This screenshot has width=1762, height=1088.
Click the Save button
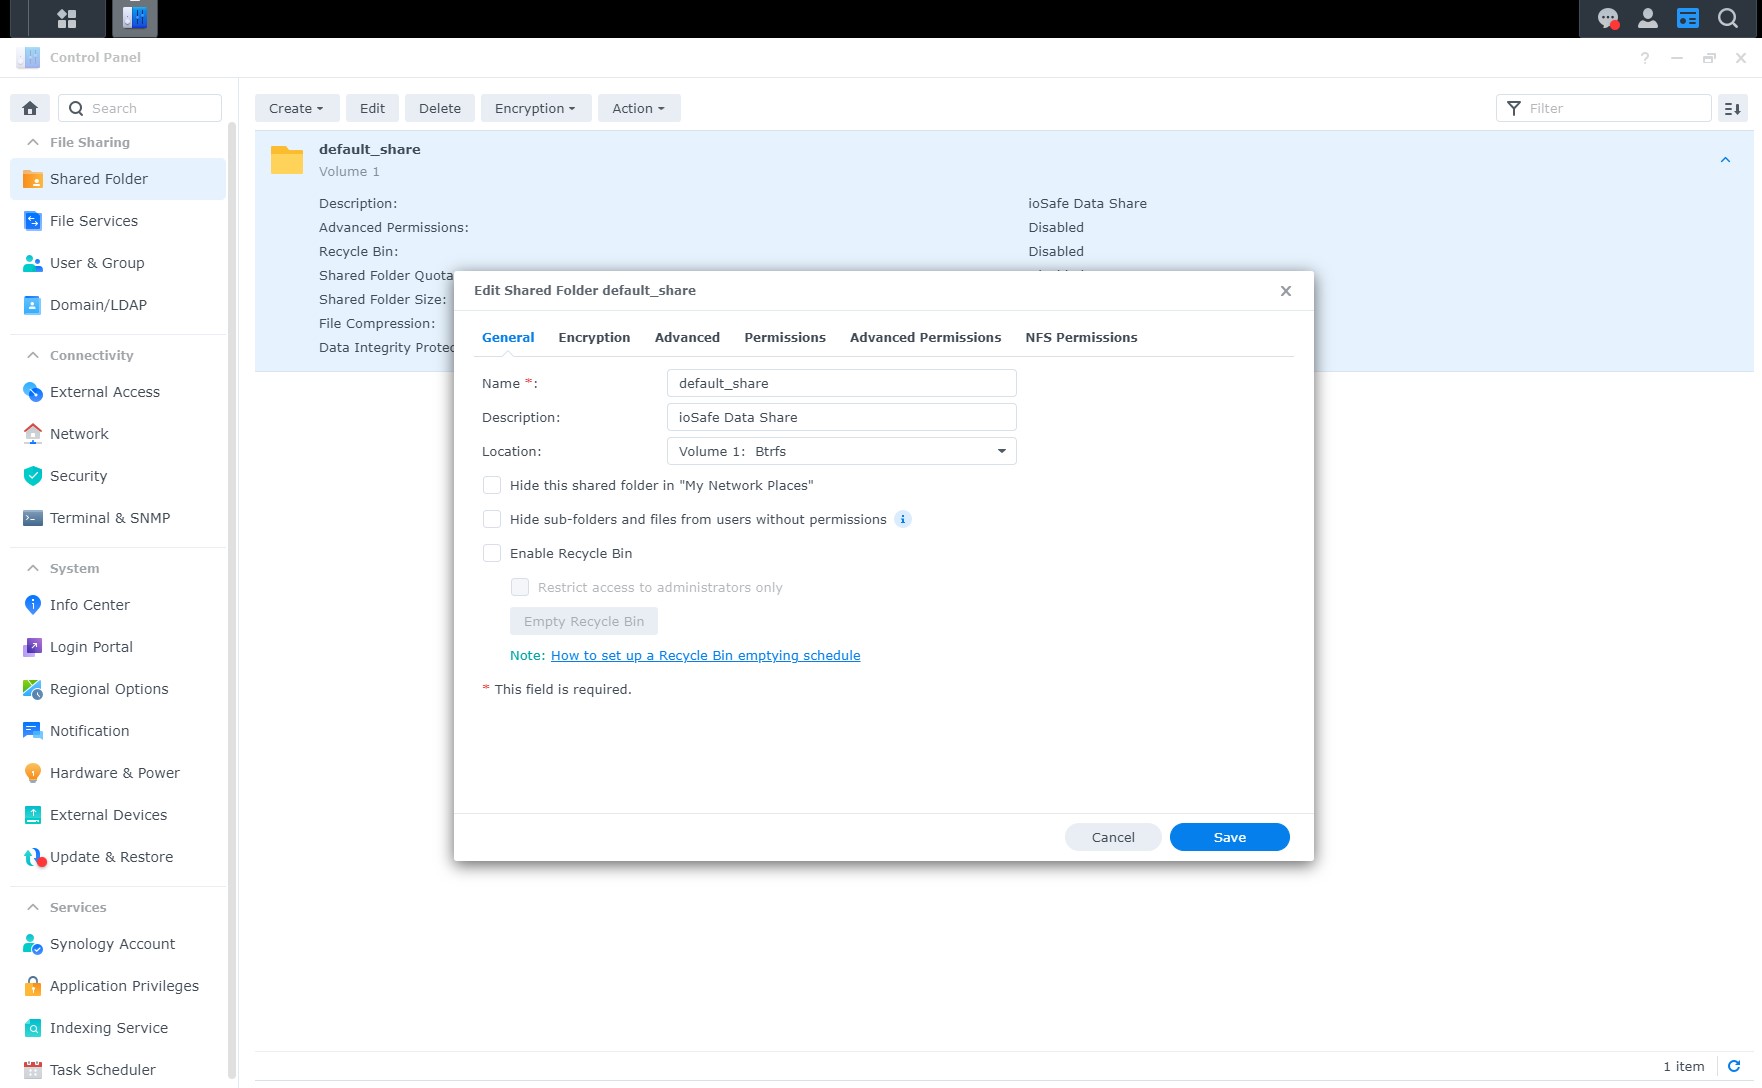coord(1229,837)
